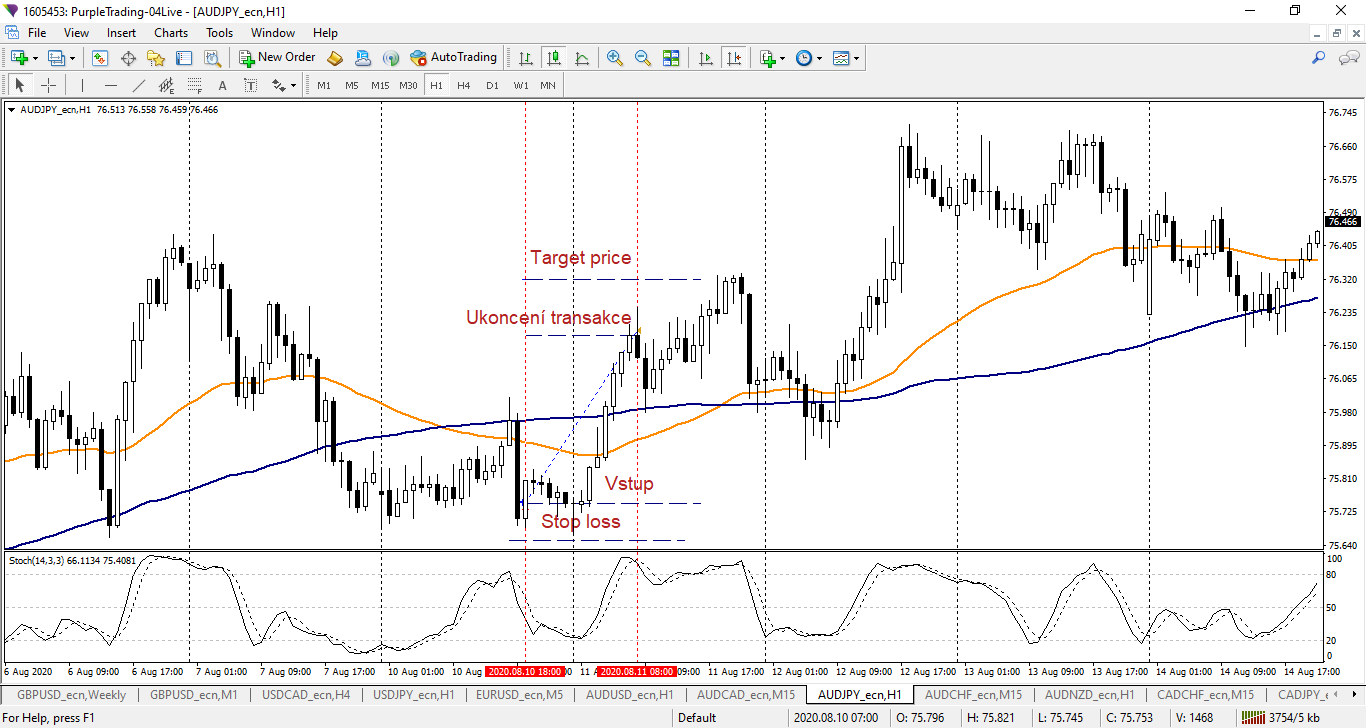Tile chart windows with the grid icon

(x=670, y=58)
